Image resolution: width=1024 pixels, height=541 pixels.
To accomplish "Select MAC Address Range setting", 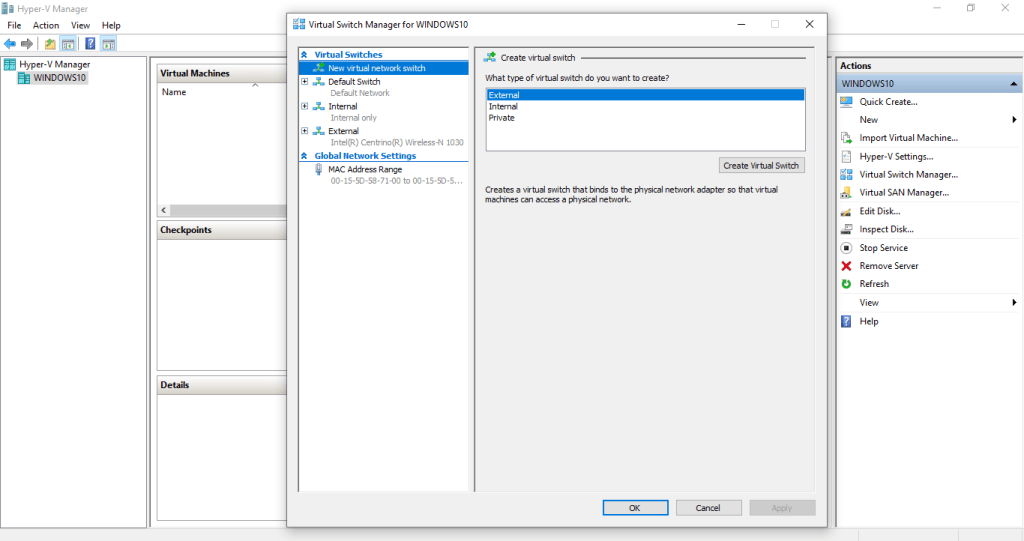I will coord(364,169).
